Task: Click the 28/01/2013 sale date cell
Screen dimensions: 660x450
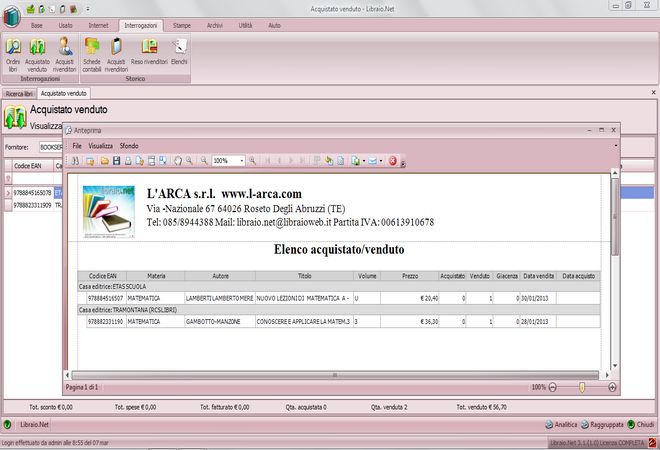Action: pyautogui.click(x=538, y=322)
